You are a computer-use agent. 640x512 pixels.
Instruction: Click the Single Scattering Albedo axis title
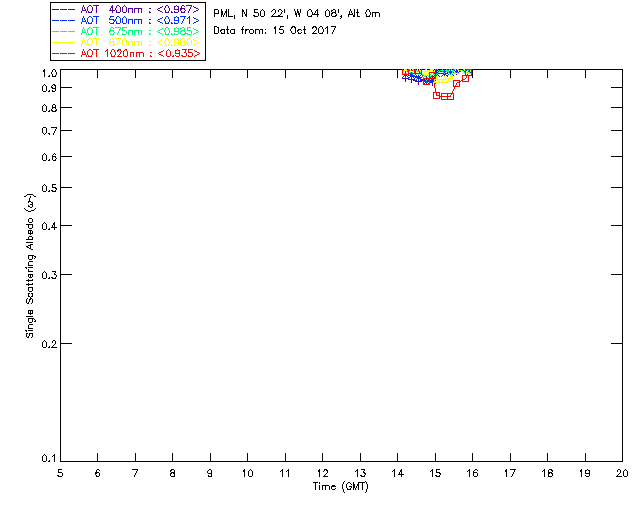click(30, 266)
